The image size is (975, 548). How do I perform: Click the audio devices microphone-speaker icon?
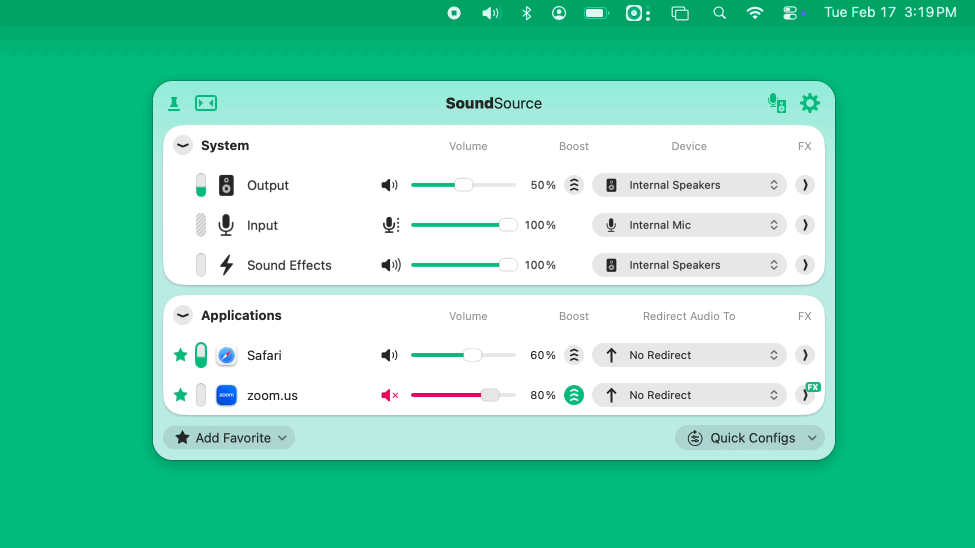point(776,103)
